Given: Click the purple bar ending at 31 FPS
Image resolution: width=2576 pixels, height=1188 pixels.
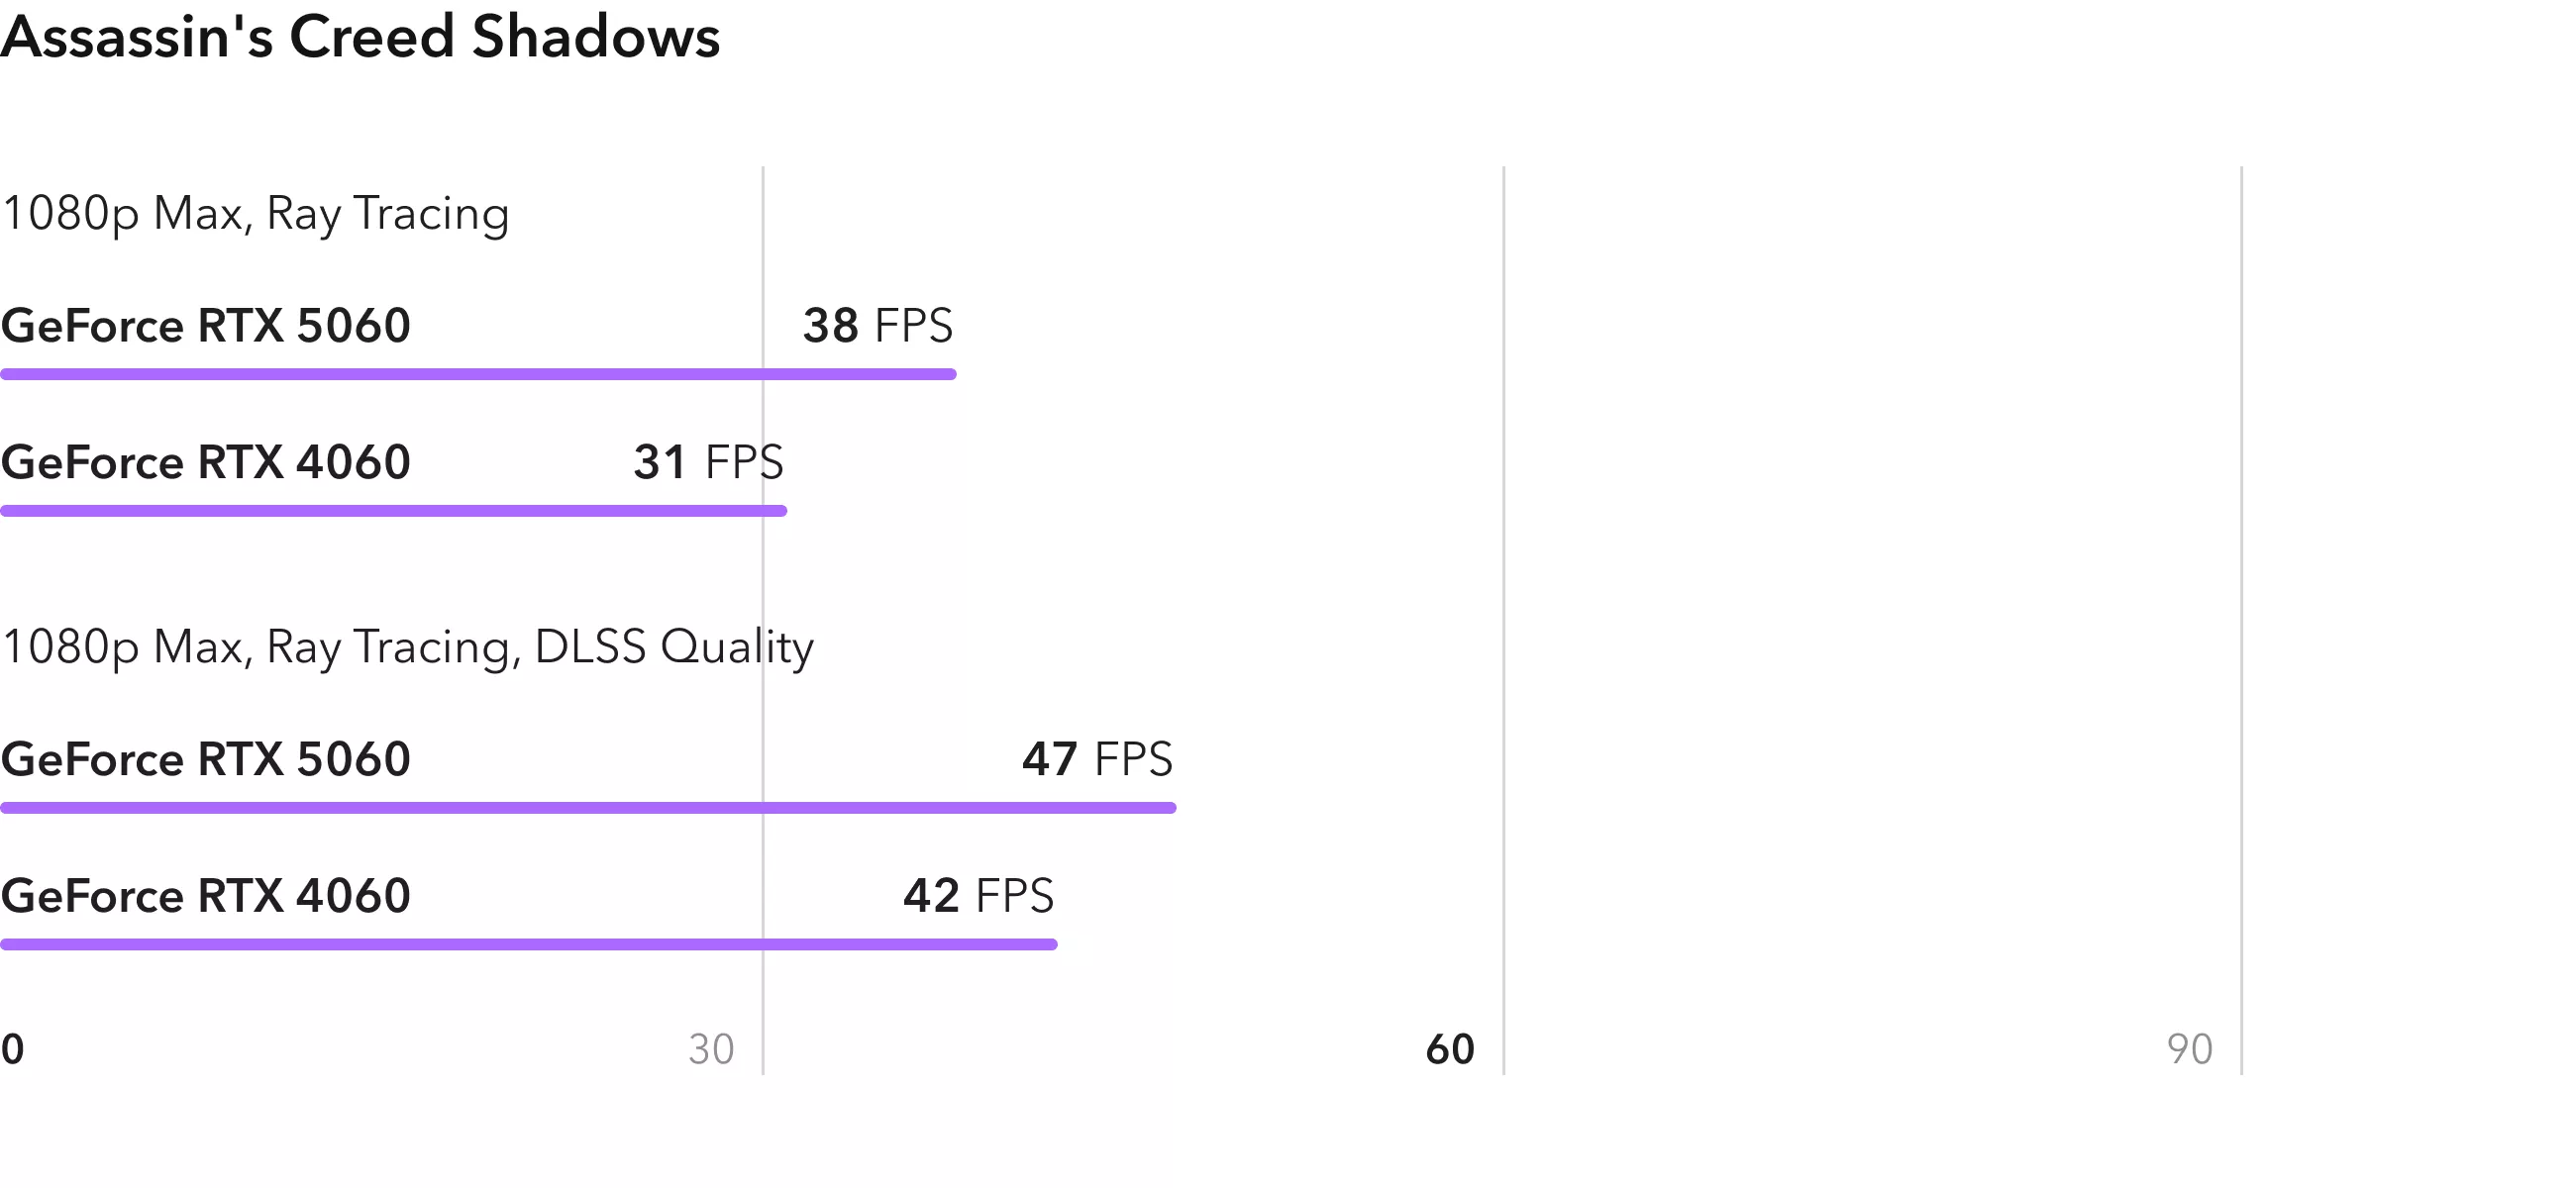Looking at the screenshot, I should (x=393, y=511).
